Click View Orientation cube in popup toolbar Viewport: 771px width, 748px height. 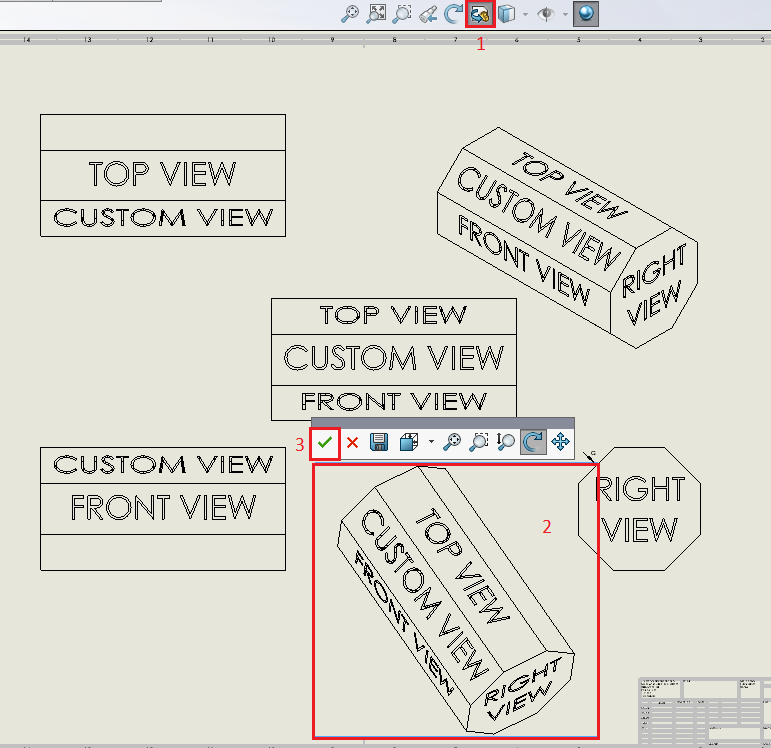[x=409, y=442]
